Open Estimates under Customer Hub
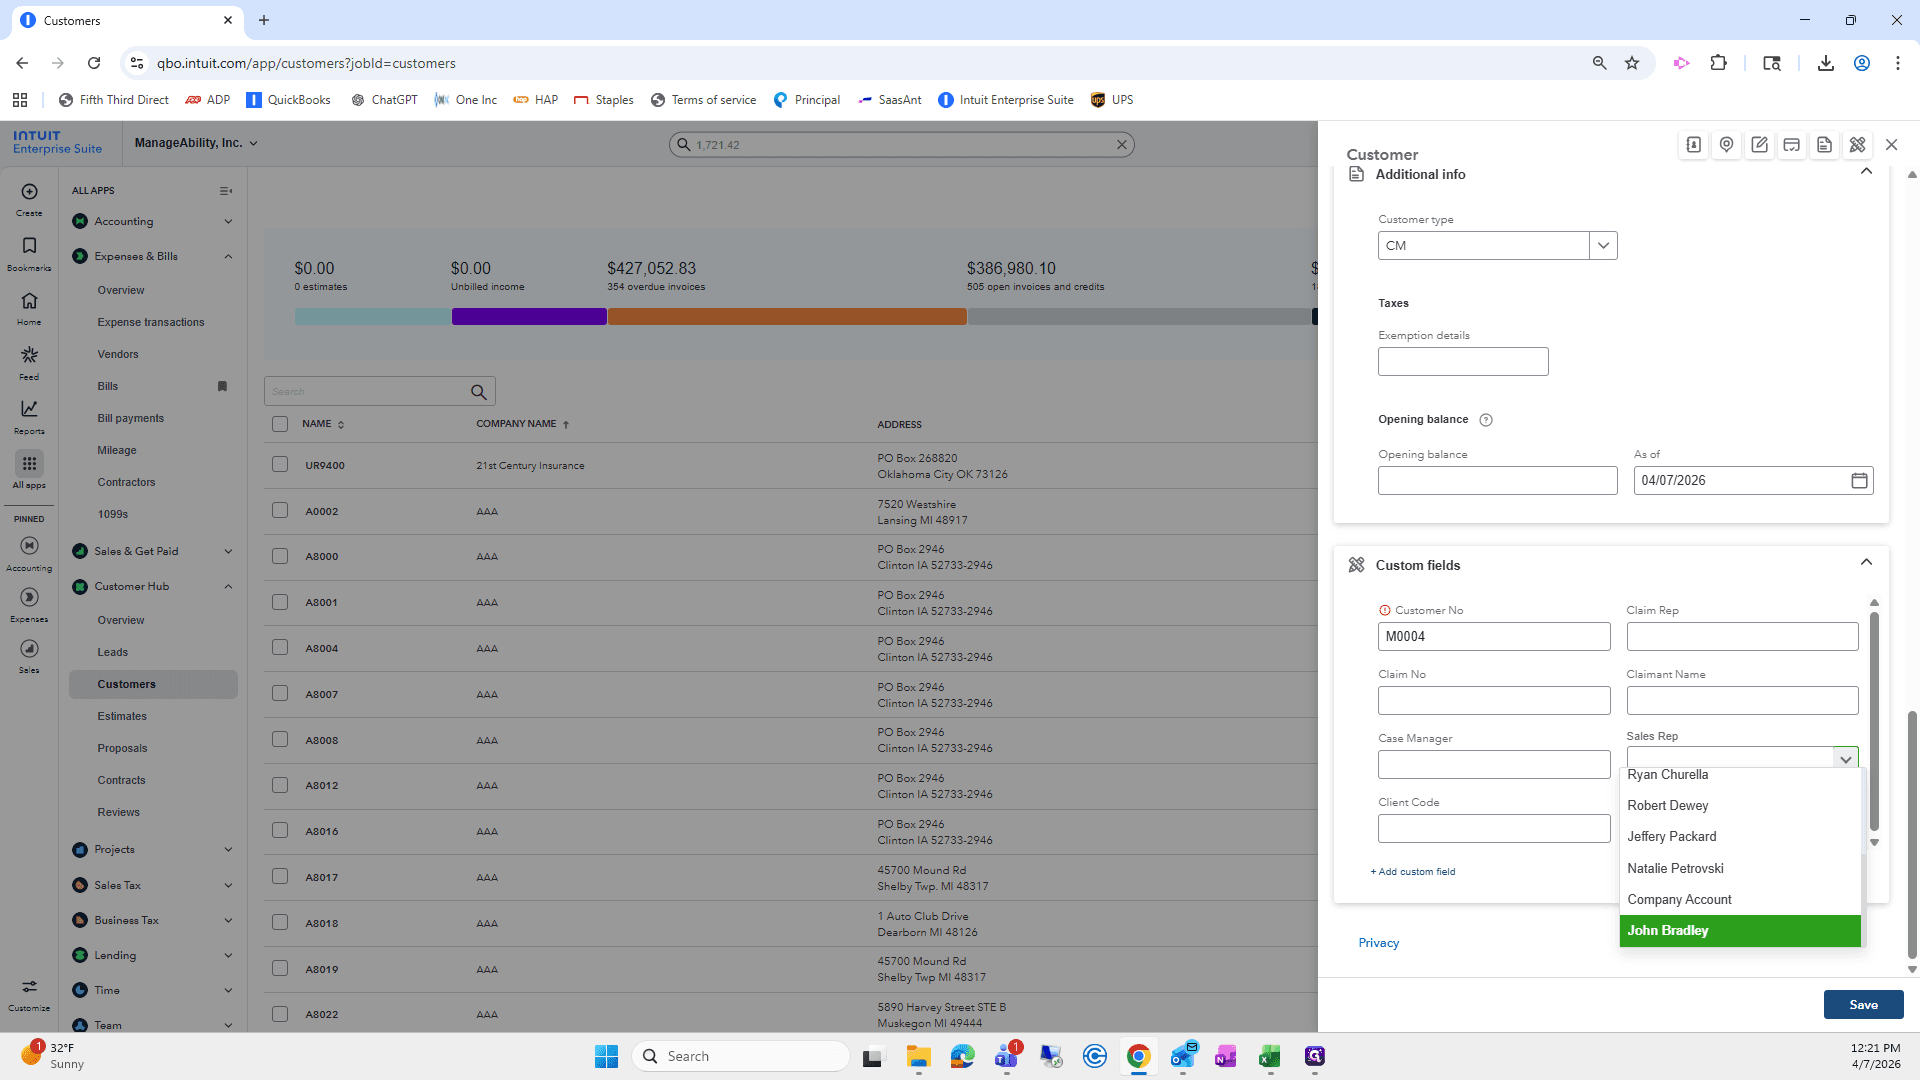Viewport: 1920px width, 1080px height. point(122,717)
